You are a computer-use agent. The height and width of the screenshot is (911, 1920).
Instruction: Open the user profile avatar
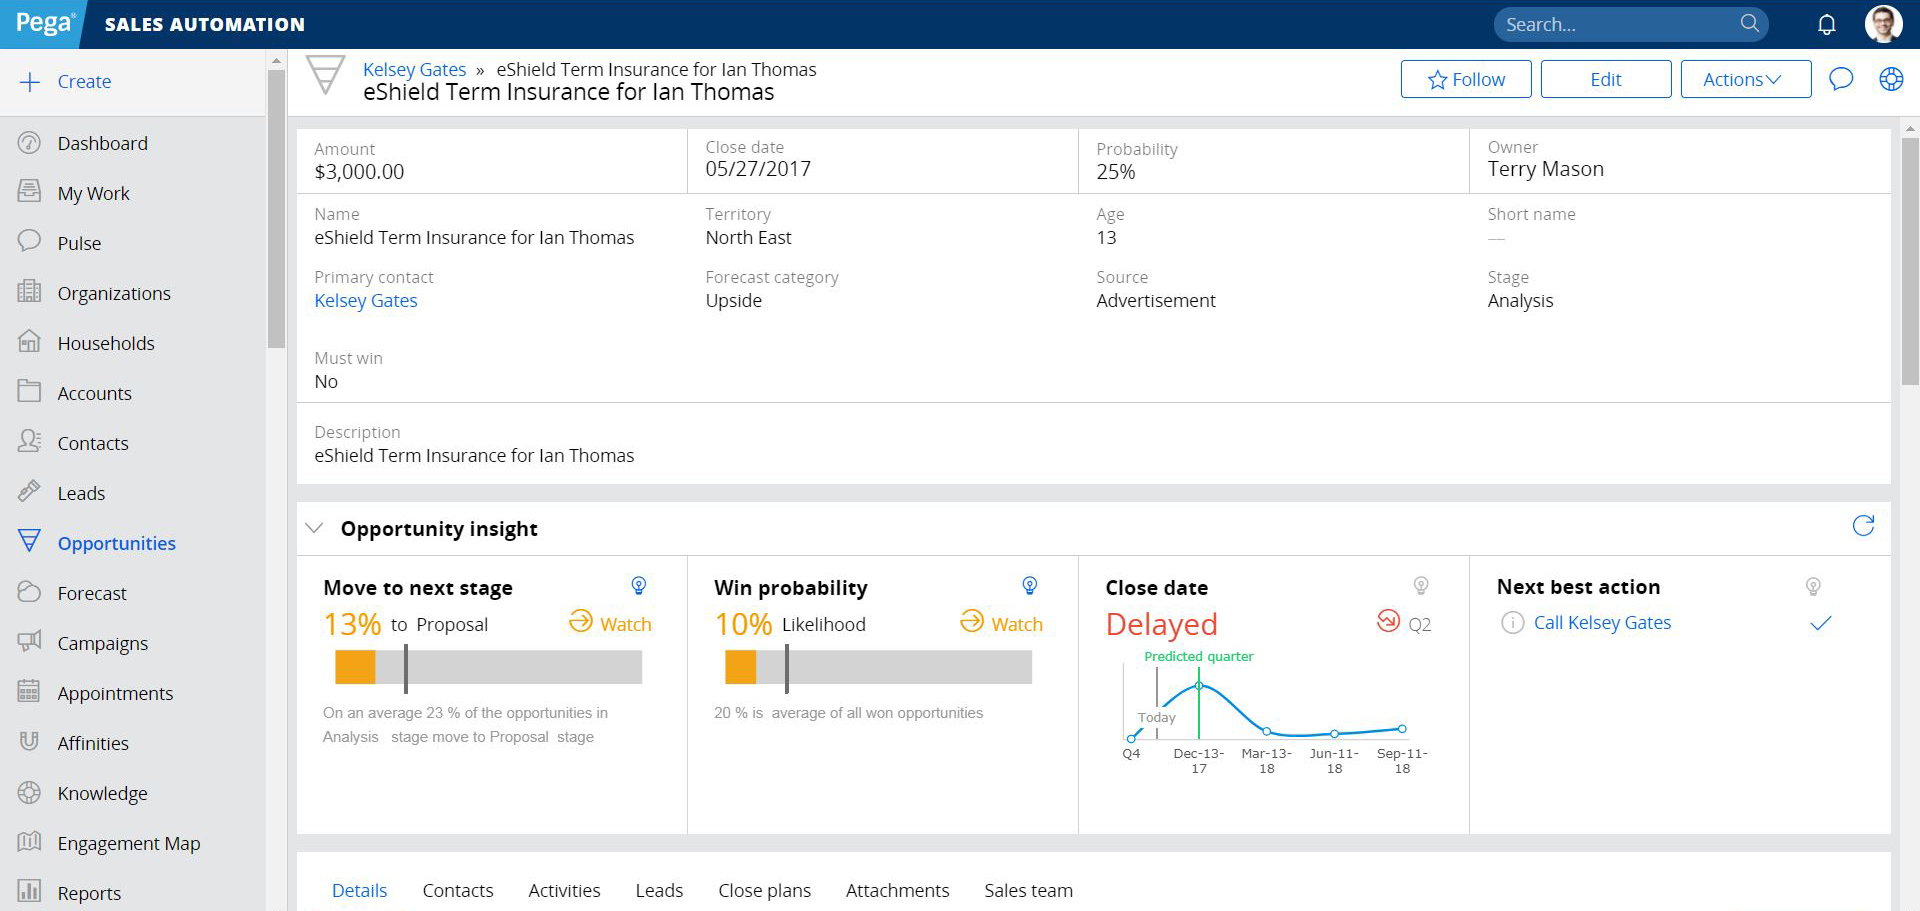[1883, 24]
